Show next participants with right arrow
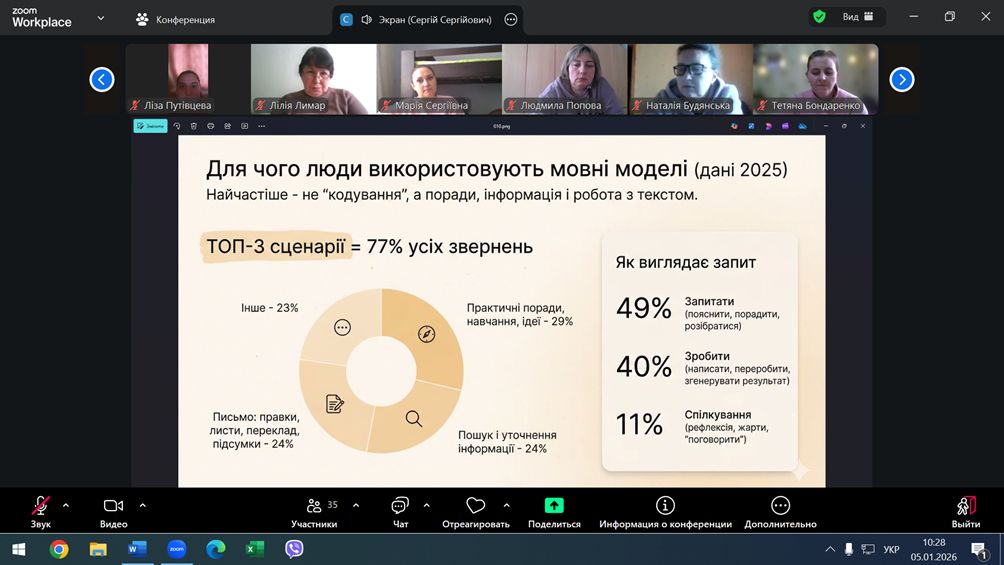 point(901,79)
